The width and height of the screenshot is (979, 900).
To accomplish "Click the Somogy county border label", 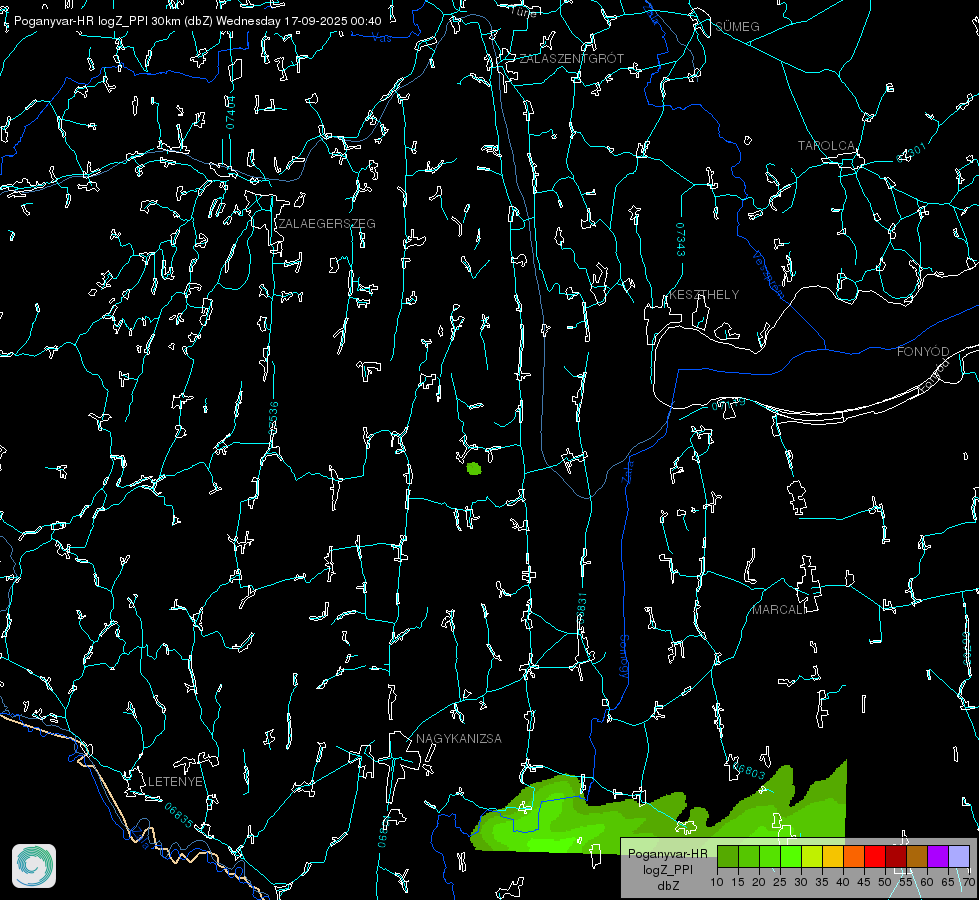I will coord(624,657).
